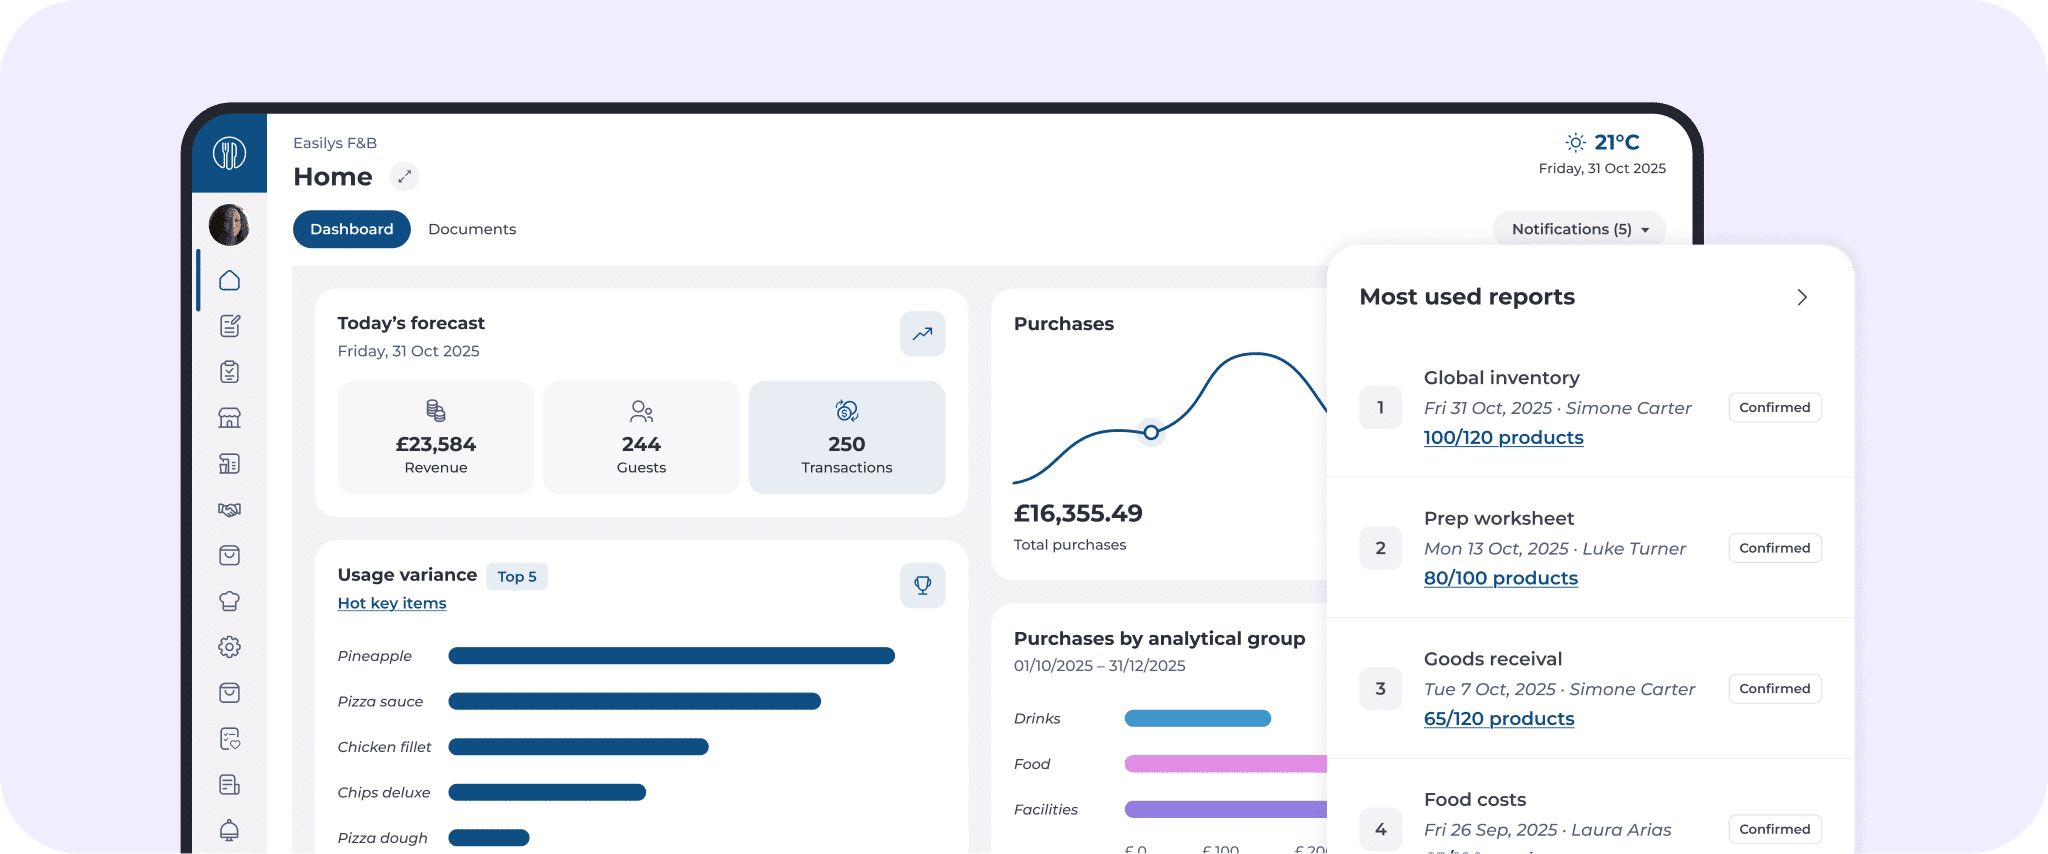Screen dimensions: 2048x854
Task: Click the sun weather icon
Action: (1575, 142)
